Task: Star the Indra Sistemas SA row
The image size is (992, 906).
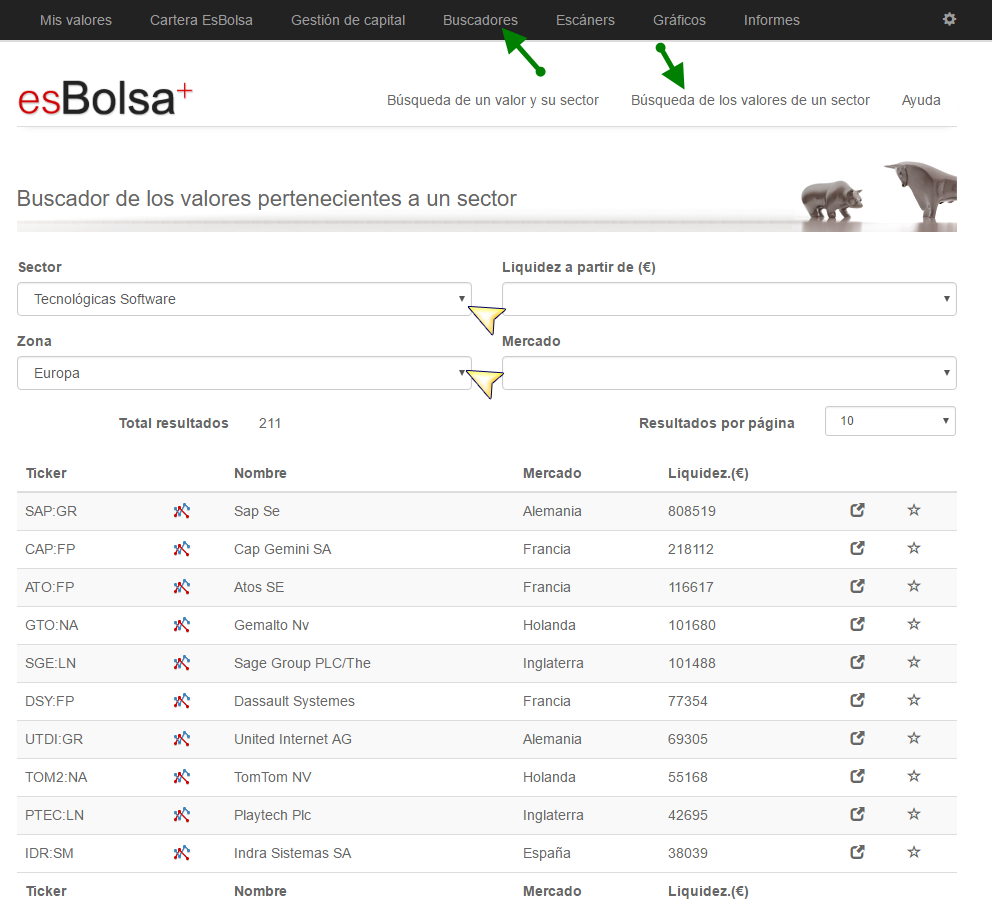Action: click(914, 852)
